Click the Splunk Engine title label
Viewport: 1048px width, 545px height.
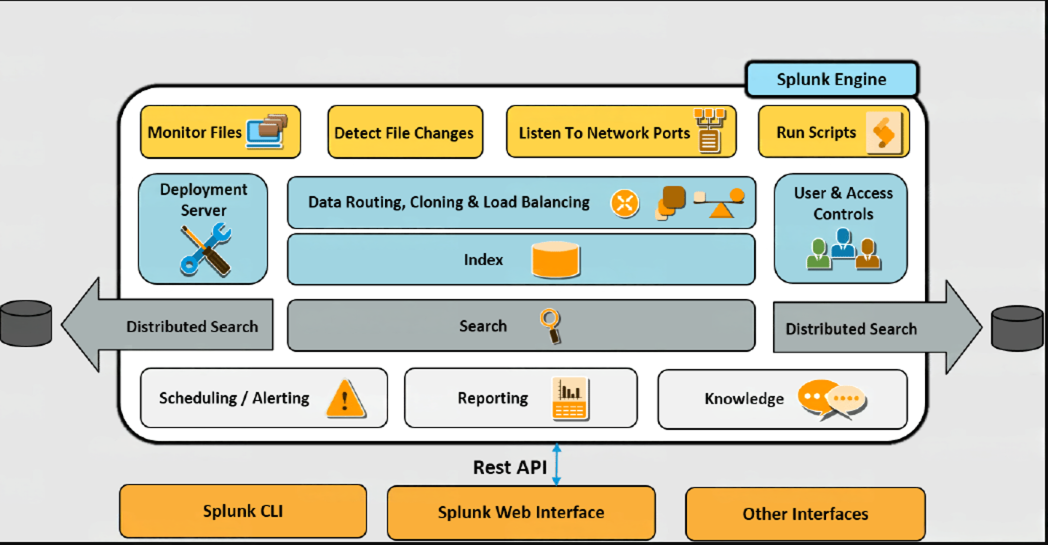tap(831, 79)
